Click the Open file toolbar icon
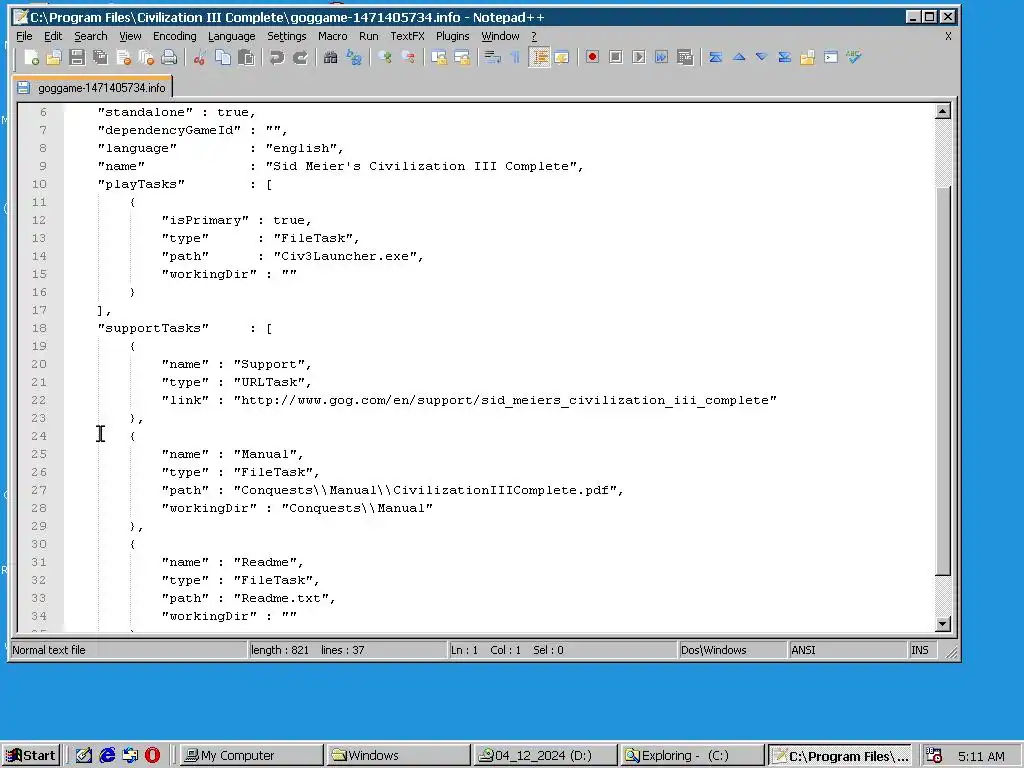 54,57
